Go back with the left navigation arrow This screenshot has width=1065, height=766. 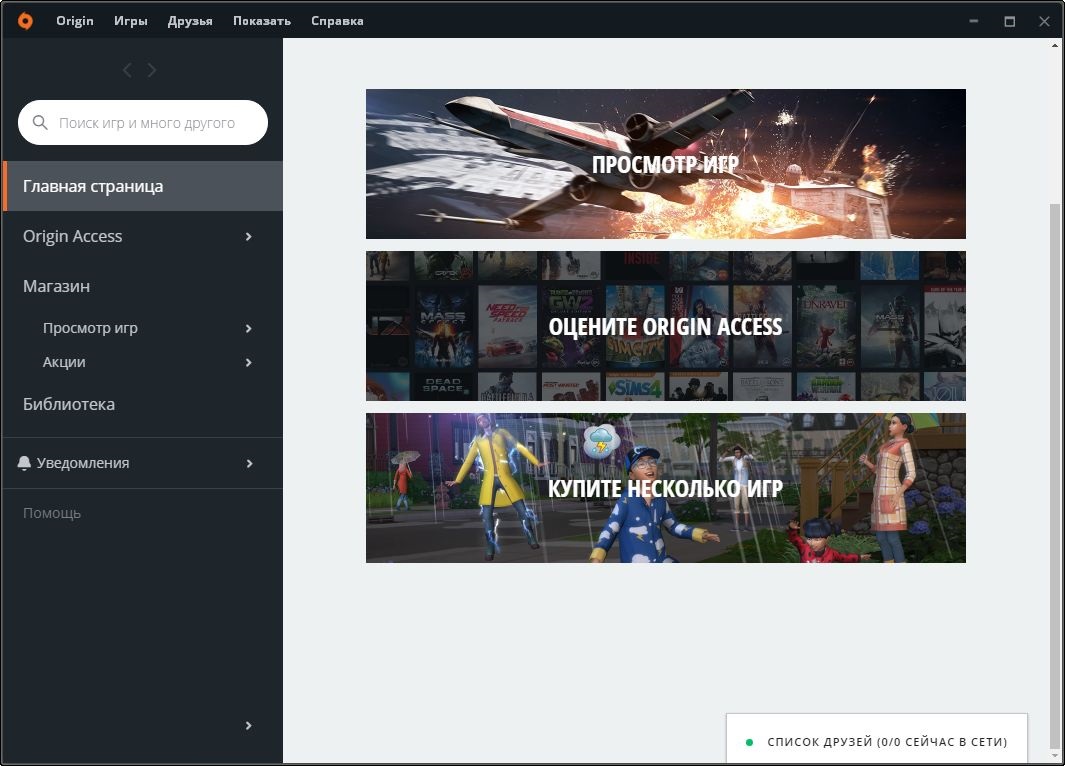(127, 70)
